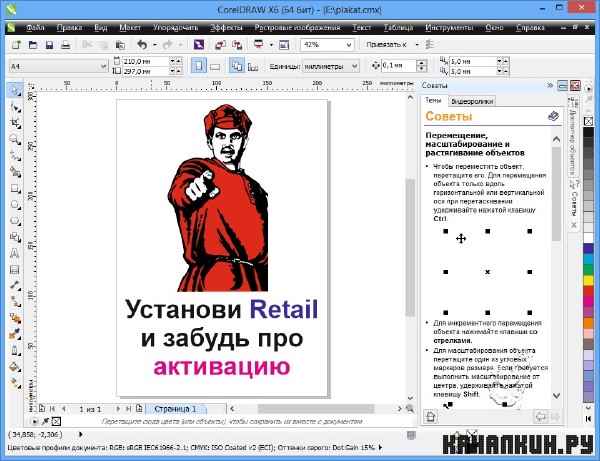This screenshot has height=461, width=600.
Task: Open the undo history dropdown arrow
Action: point(155,45)
